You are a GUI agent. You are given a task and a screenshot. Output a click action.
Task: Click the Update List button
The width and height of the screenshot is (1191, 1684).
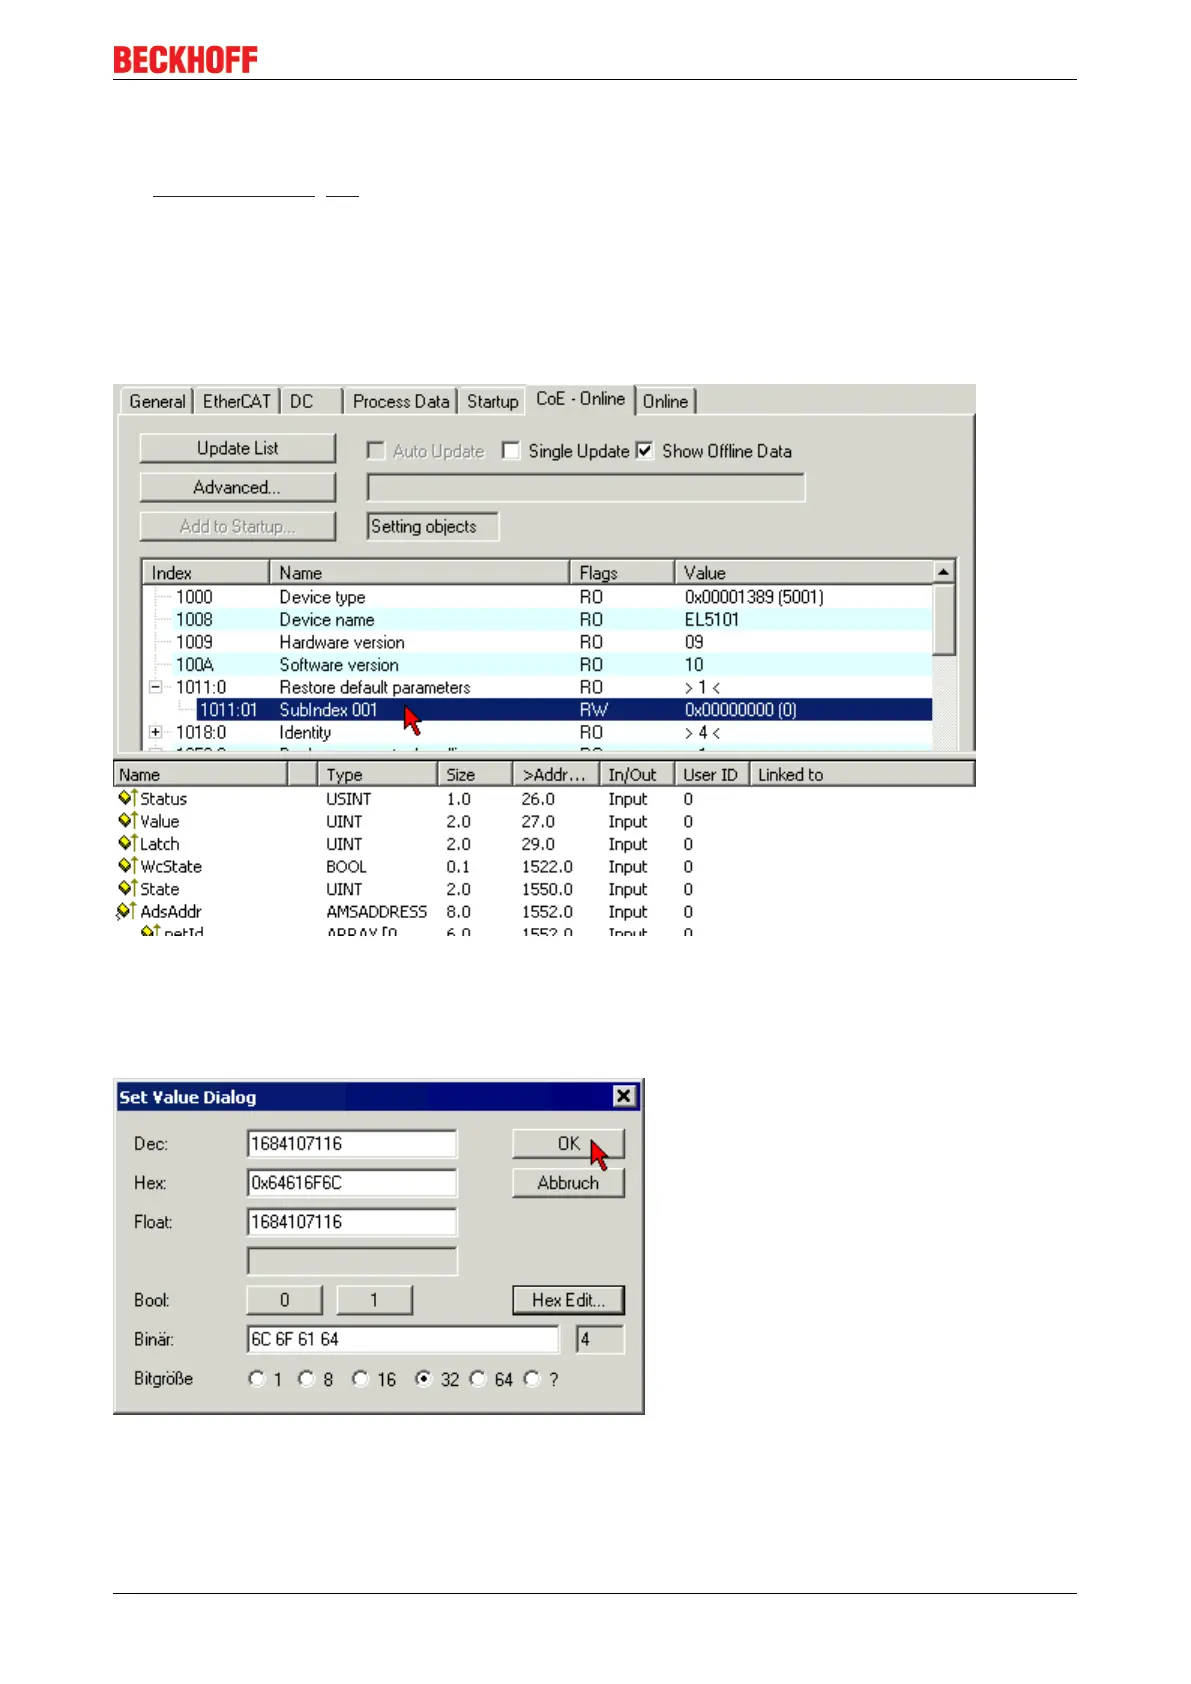coord(238,448)
